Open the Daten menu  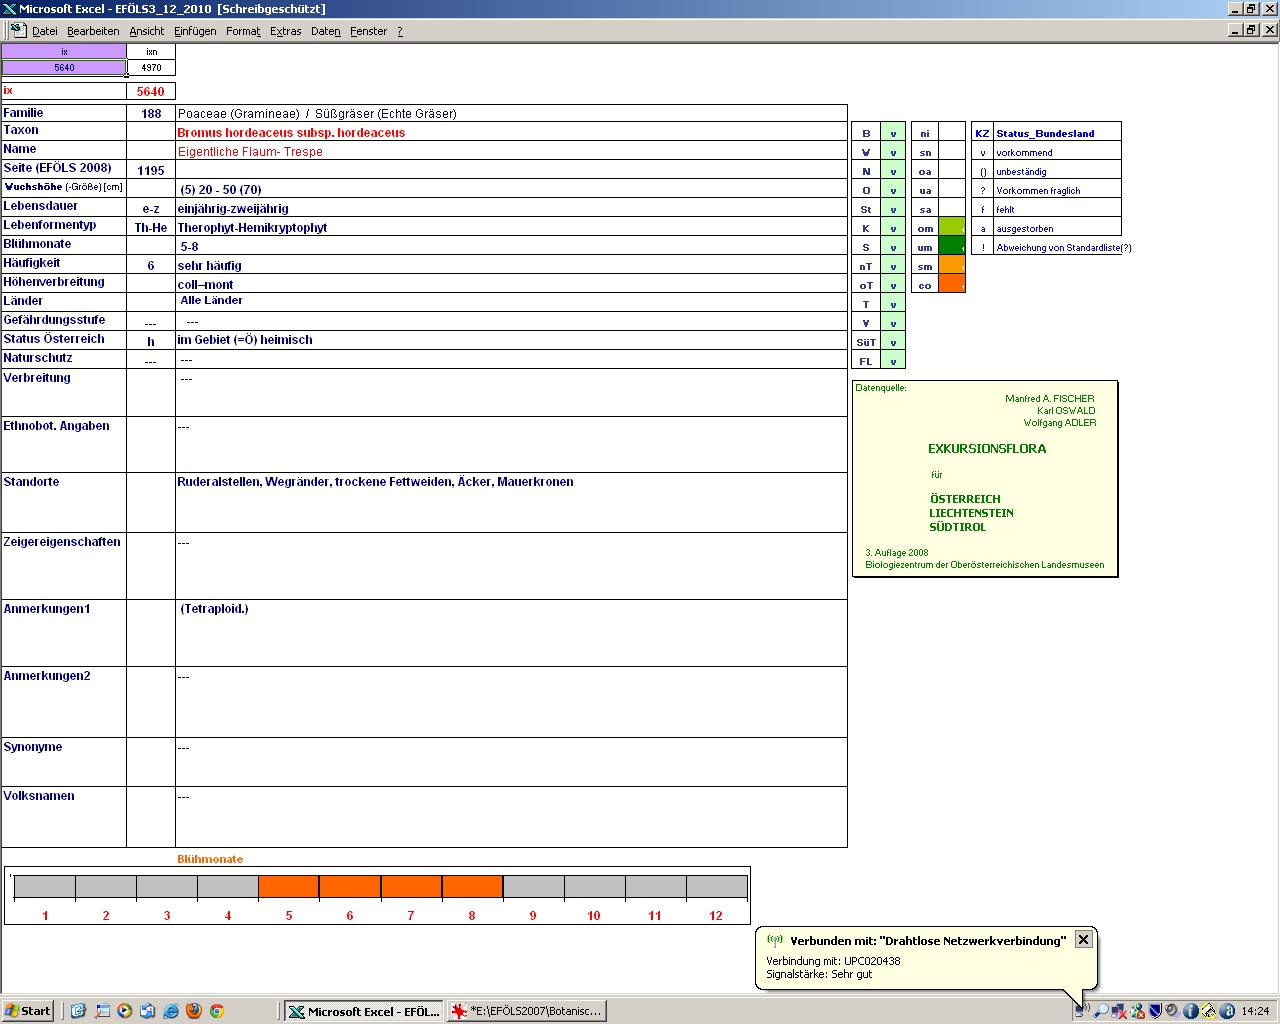coord(325,31)
